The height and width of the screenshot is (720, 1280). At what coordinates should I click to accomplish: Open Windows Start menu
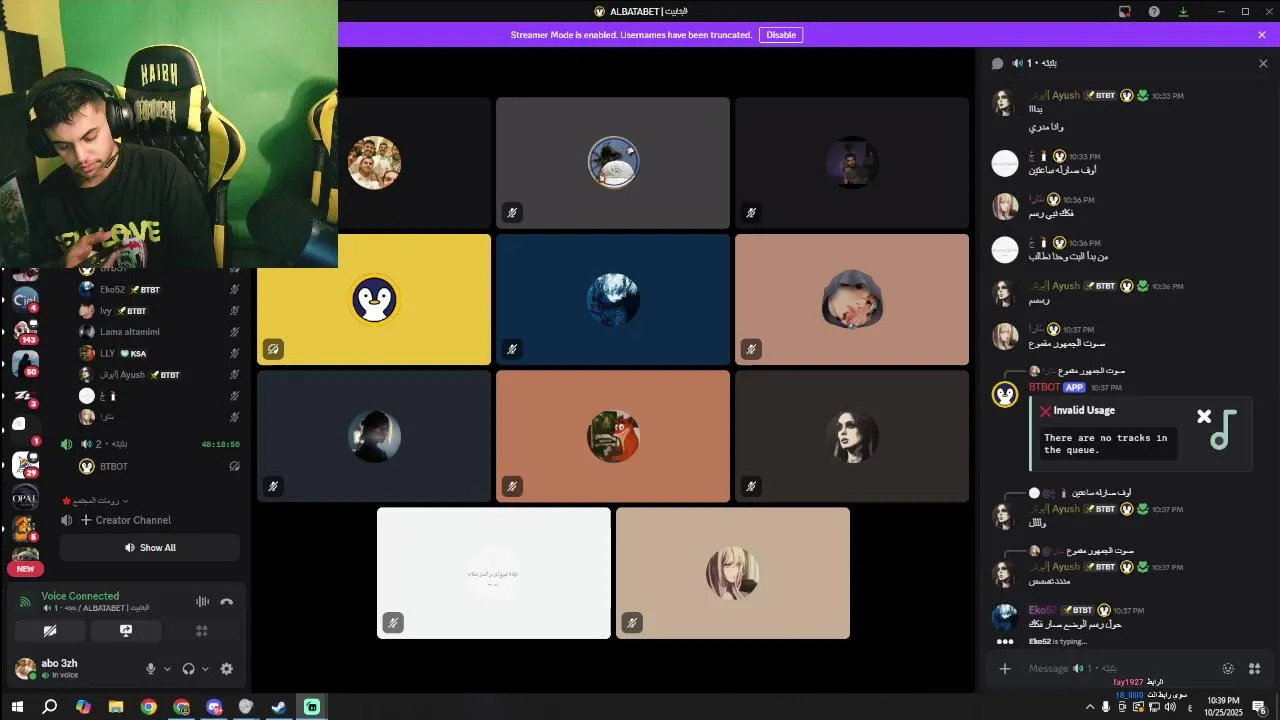tap(17, 707)
